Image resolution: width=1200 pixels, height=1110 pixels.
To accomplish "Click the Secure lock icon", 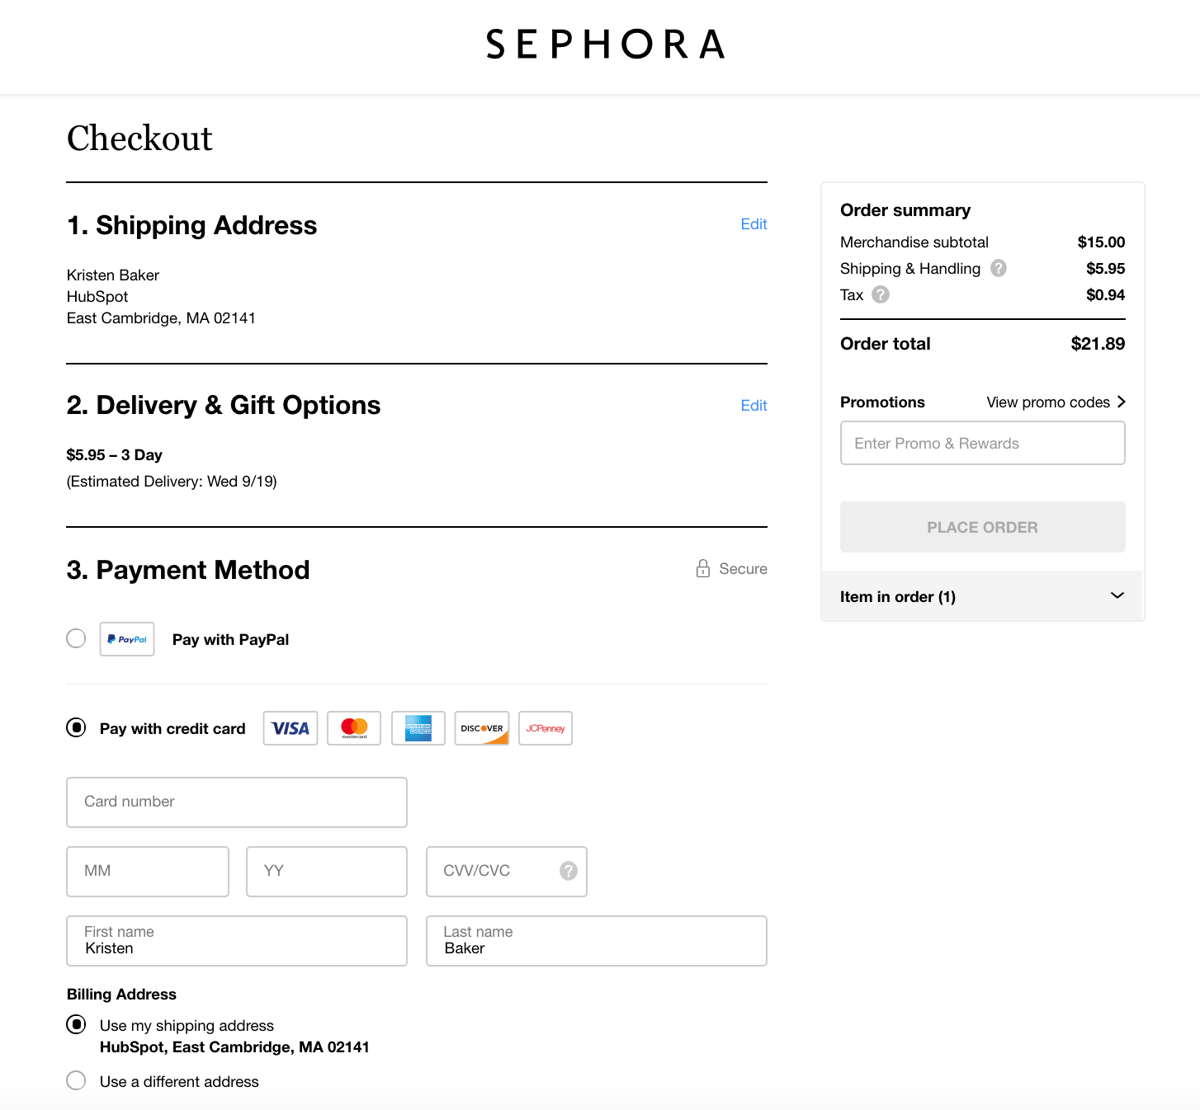I will click(x=703, y=567).
